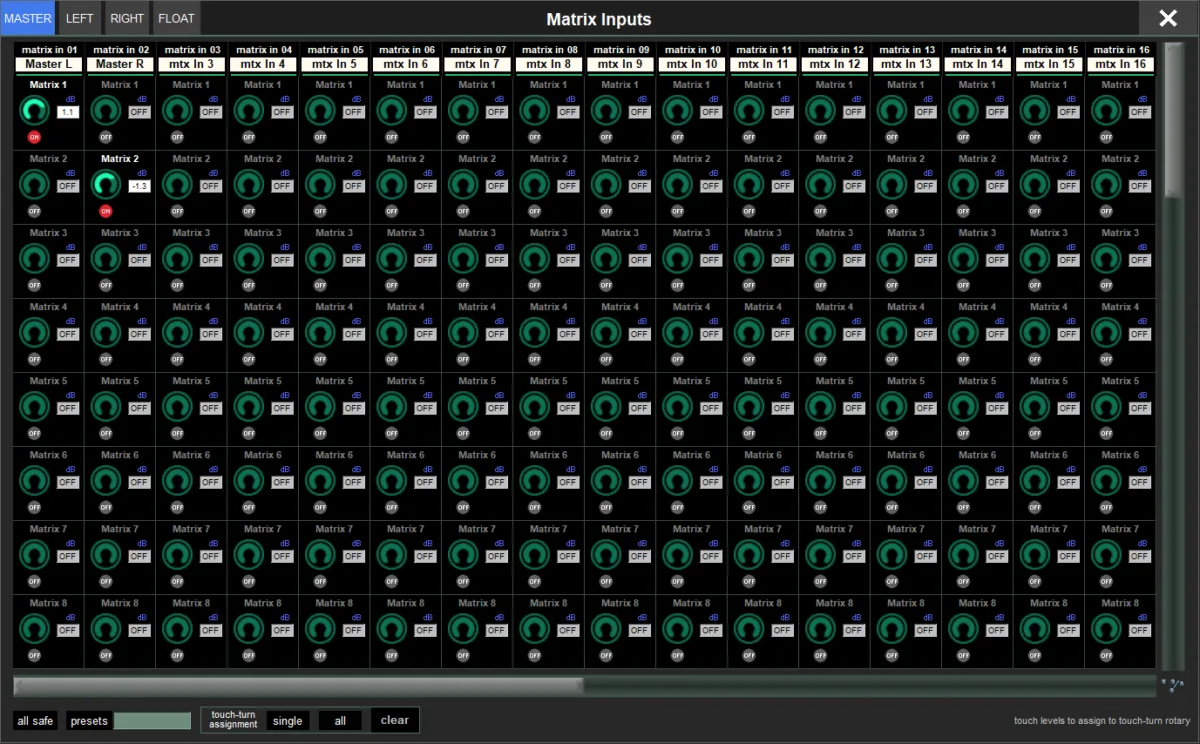Screen dimensions: 1200x744
Task: Select the mtx In 3 channel name
Action: (191, 64)
